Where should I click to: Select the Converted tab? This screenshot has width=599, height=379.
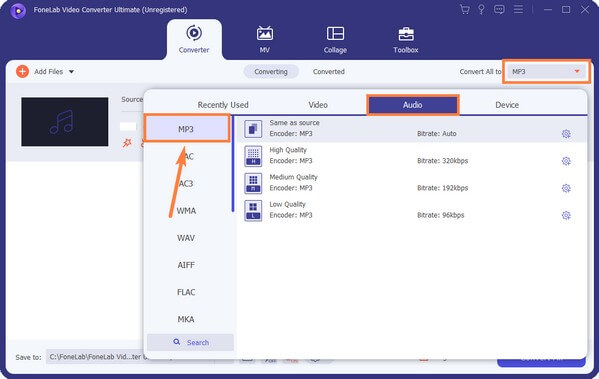tap(329, 71)
